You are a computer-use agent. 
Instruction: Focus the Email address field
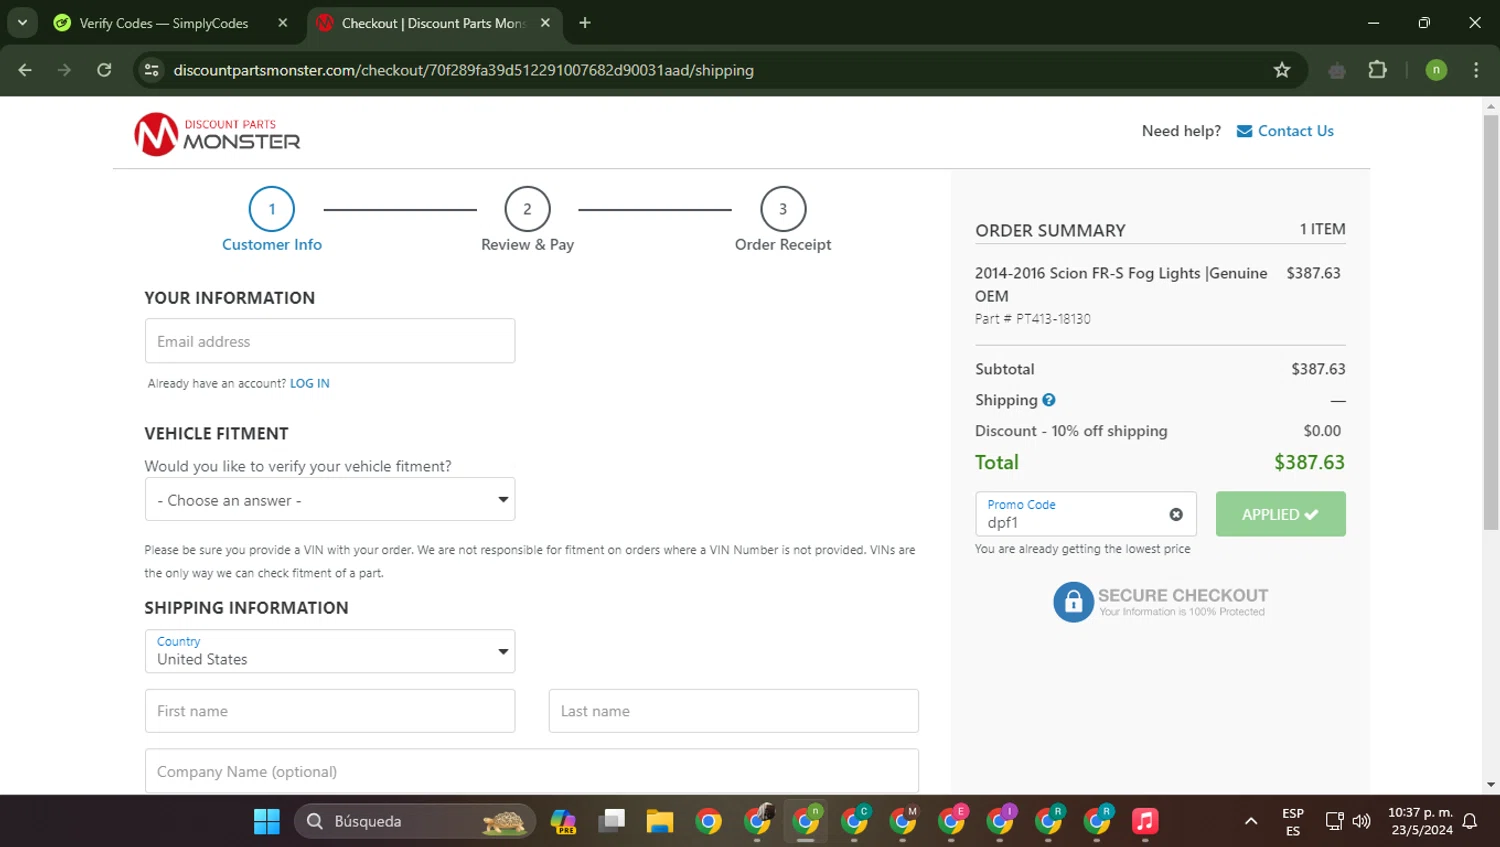[330, 341]
